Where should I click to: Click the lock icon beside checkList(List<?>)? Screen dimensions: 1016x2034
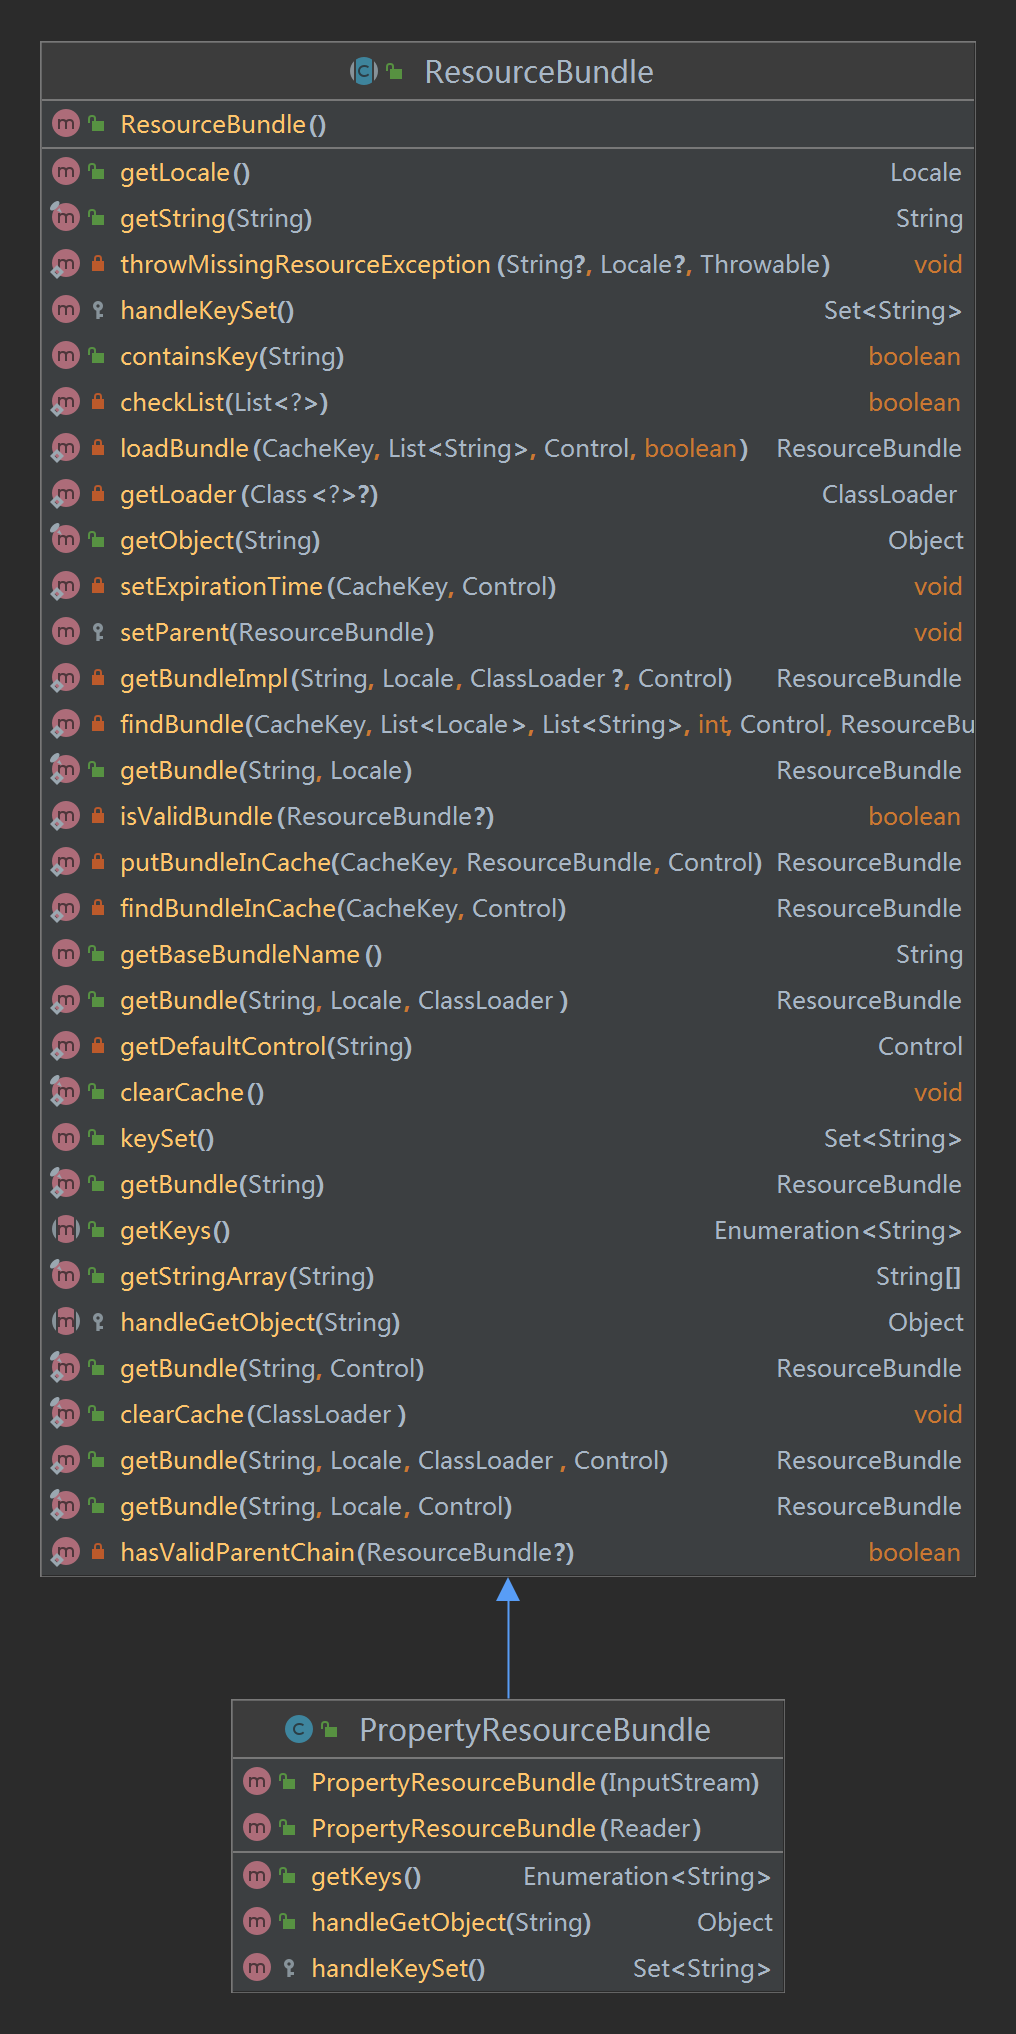coord(98,402)
